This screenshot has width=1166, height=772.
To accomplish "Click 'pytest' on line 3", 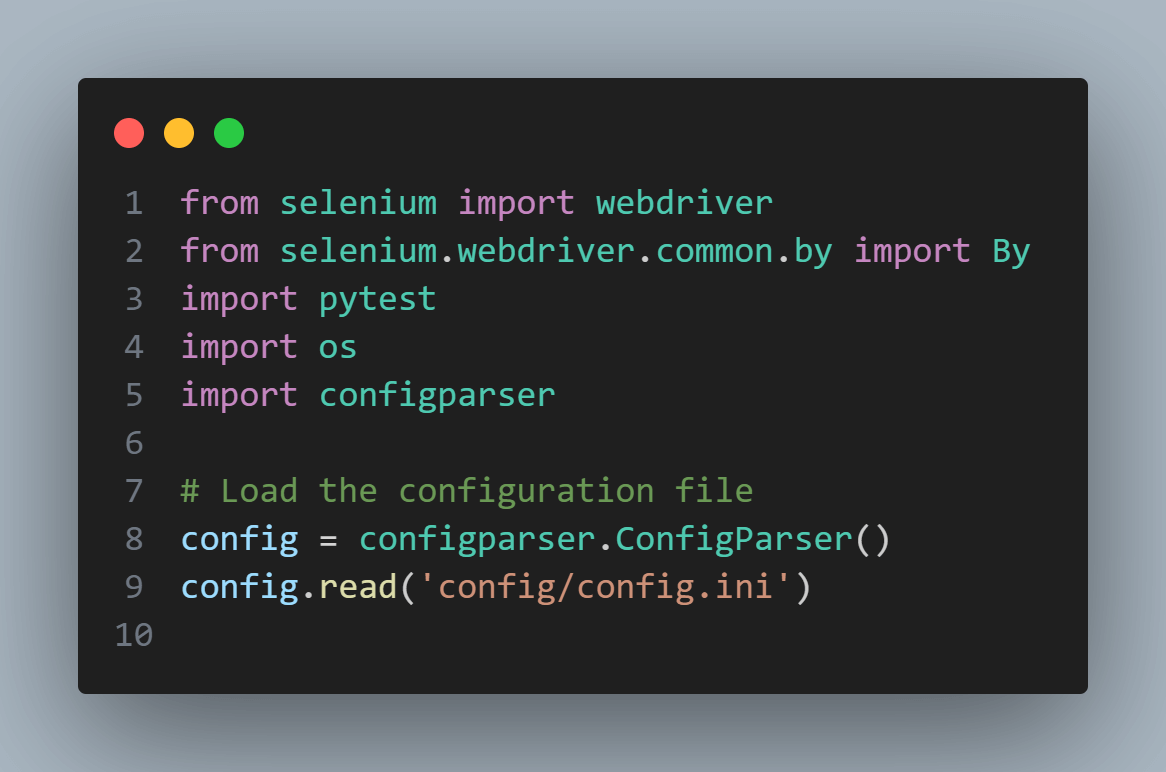I will 378,300.
